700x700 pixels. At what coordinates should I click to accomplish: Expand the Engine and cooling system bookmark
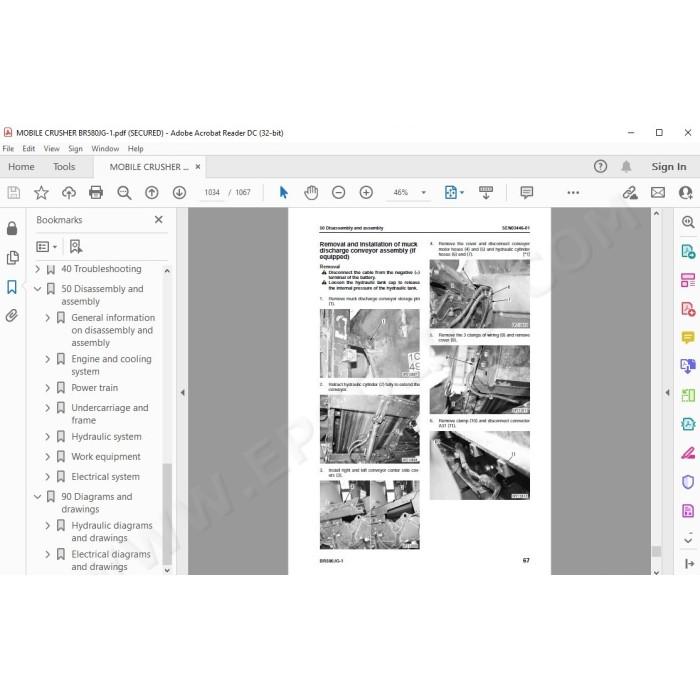click(48, 359)
